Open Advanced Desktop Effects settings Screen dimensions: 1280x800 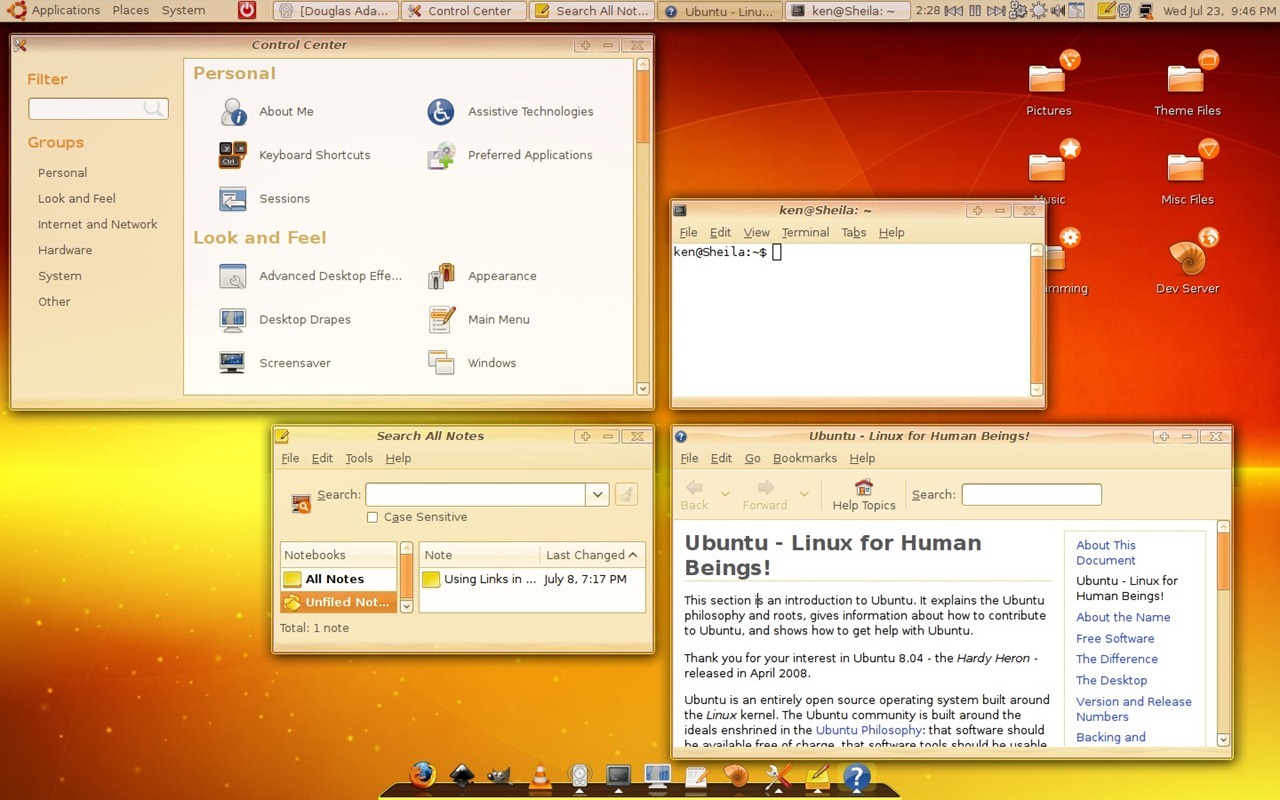[x=310, y=276]
